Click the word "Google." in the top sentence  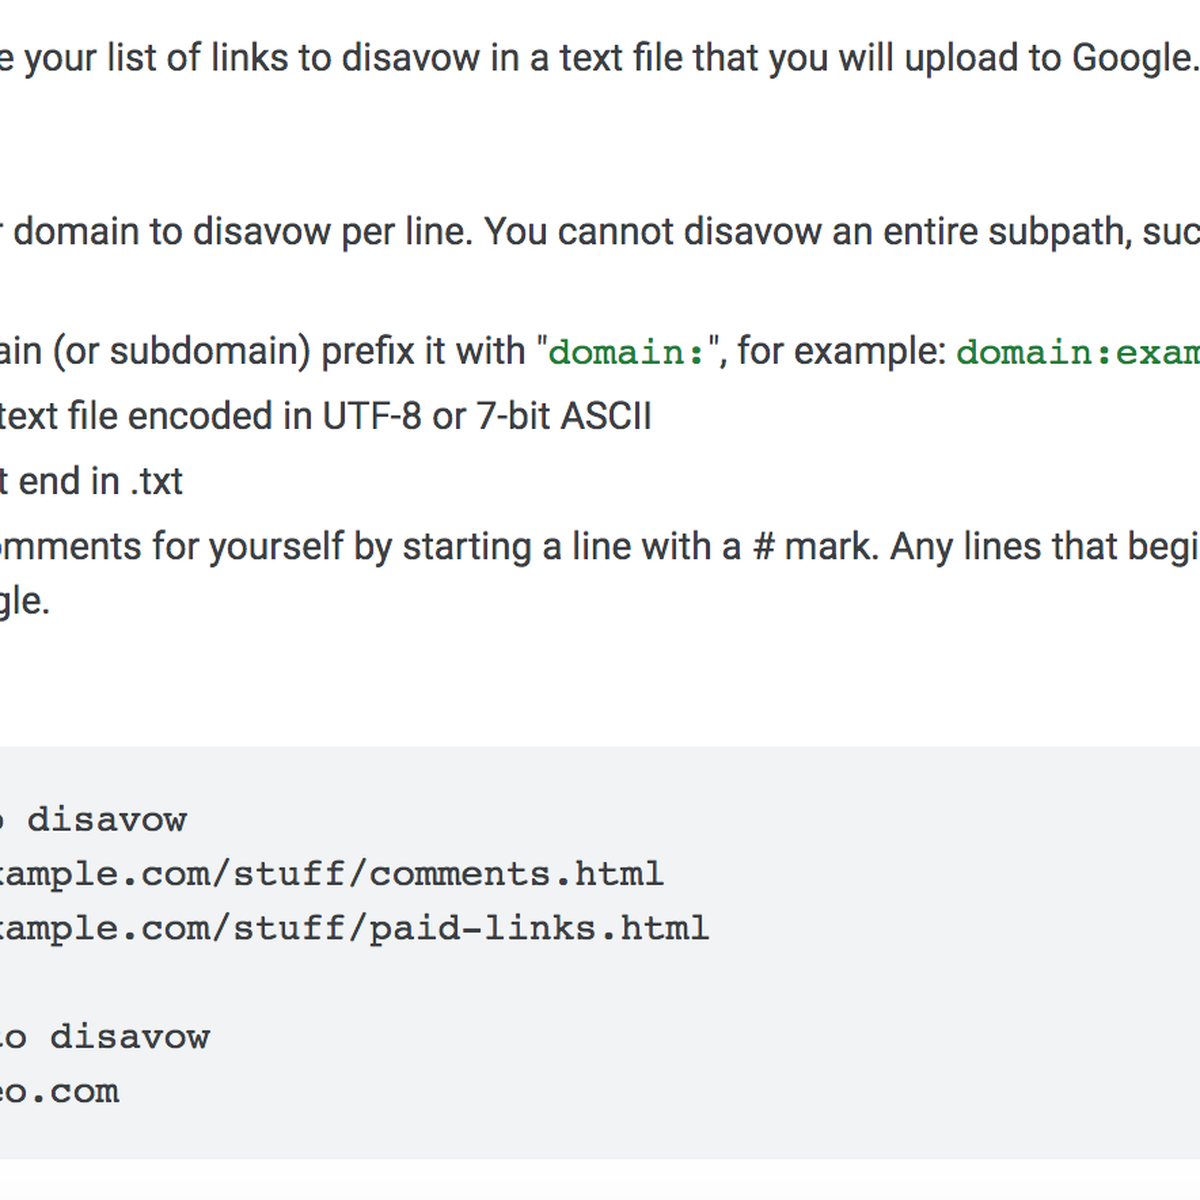coord(1135,58)
